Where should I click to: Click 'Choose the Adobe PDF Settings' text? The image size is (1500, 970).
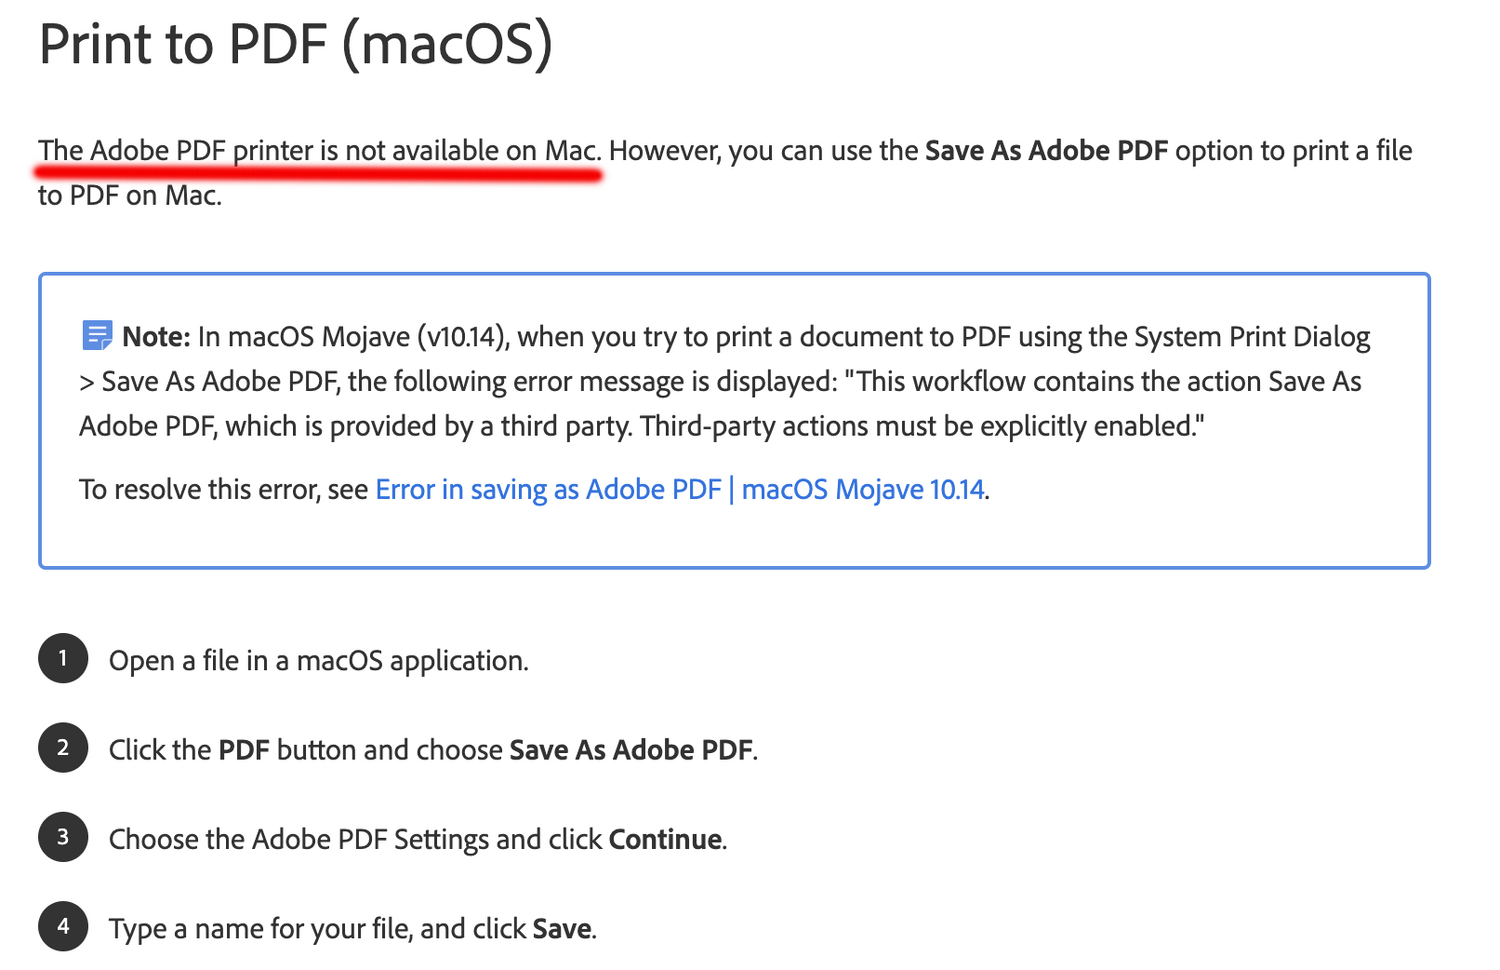pos(300,839)
